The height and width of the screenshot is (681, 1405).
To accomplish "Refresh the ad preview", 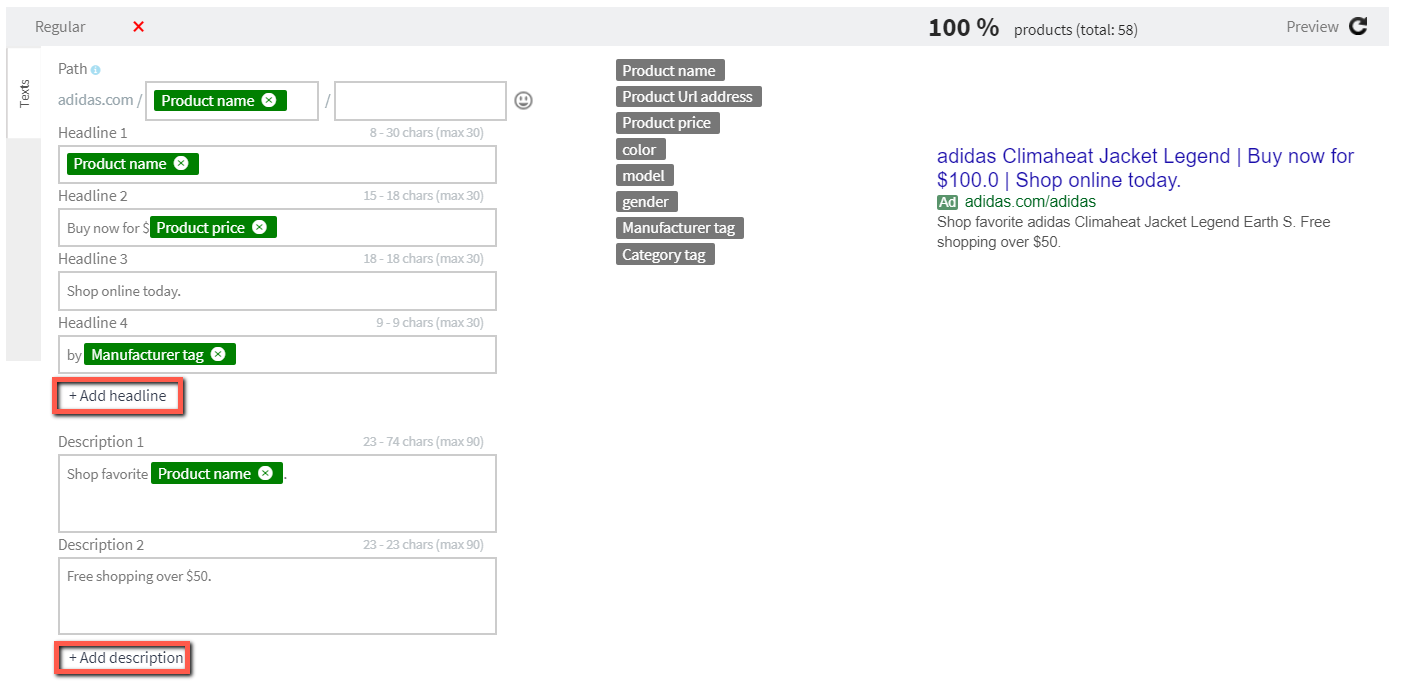I will coord(1357,27).
